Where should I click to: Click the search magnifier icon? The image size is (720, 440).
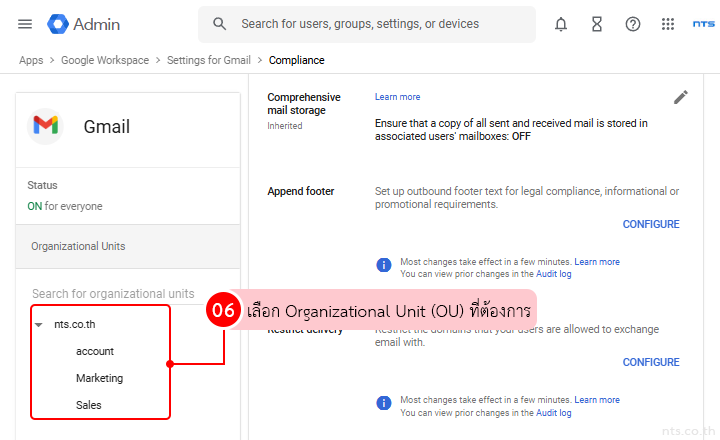tap(219, 24)
